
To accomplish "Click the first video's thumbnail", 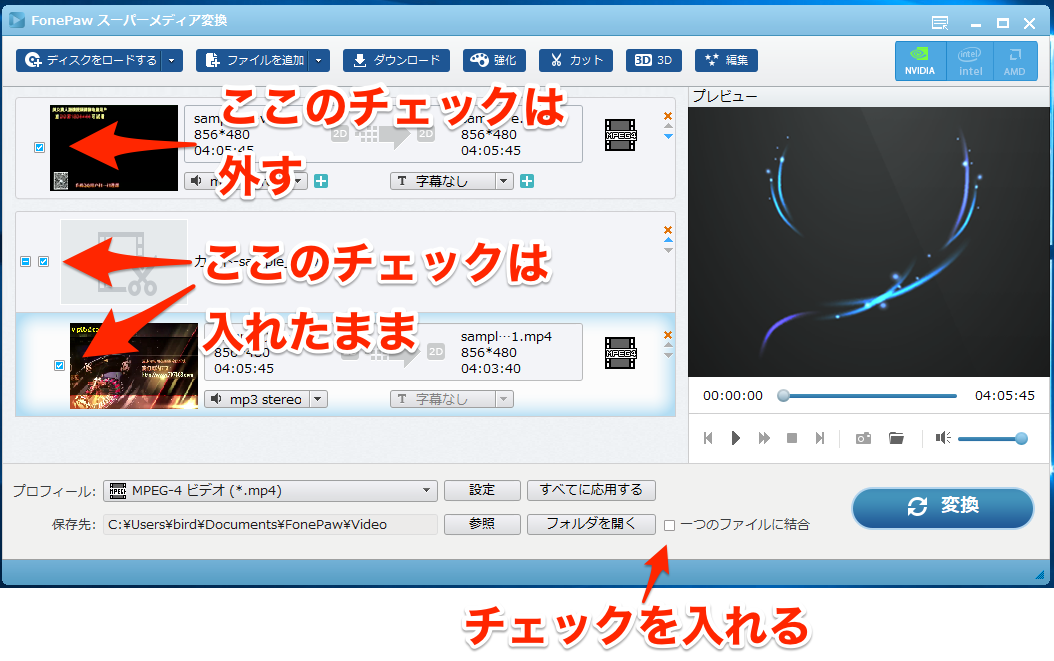I will click(114, 147).
